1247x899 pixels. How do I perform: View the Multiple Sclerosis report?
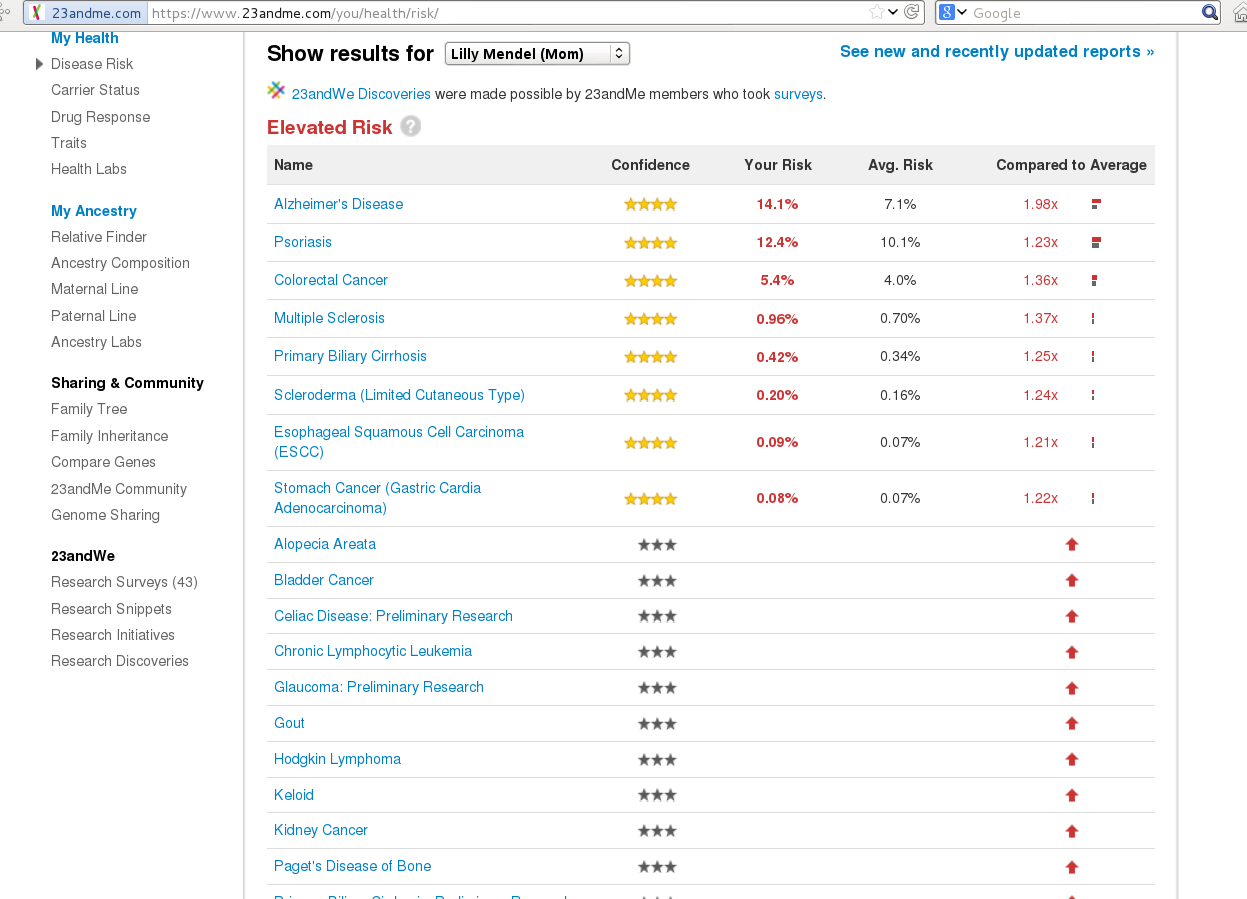pyautogui.click(x=330, y=318)
